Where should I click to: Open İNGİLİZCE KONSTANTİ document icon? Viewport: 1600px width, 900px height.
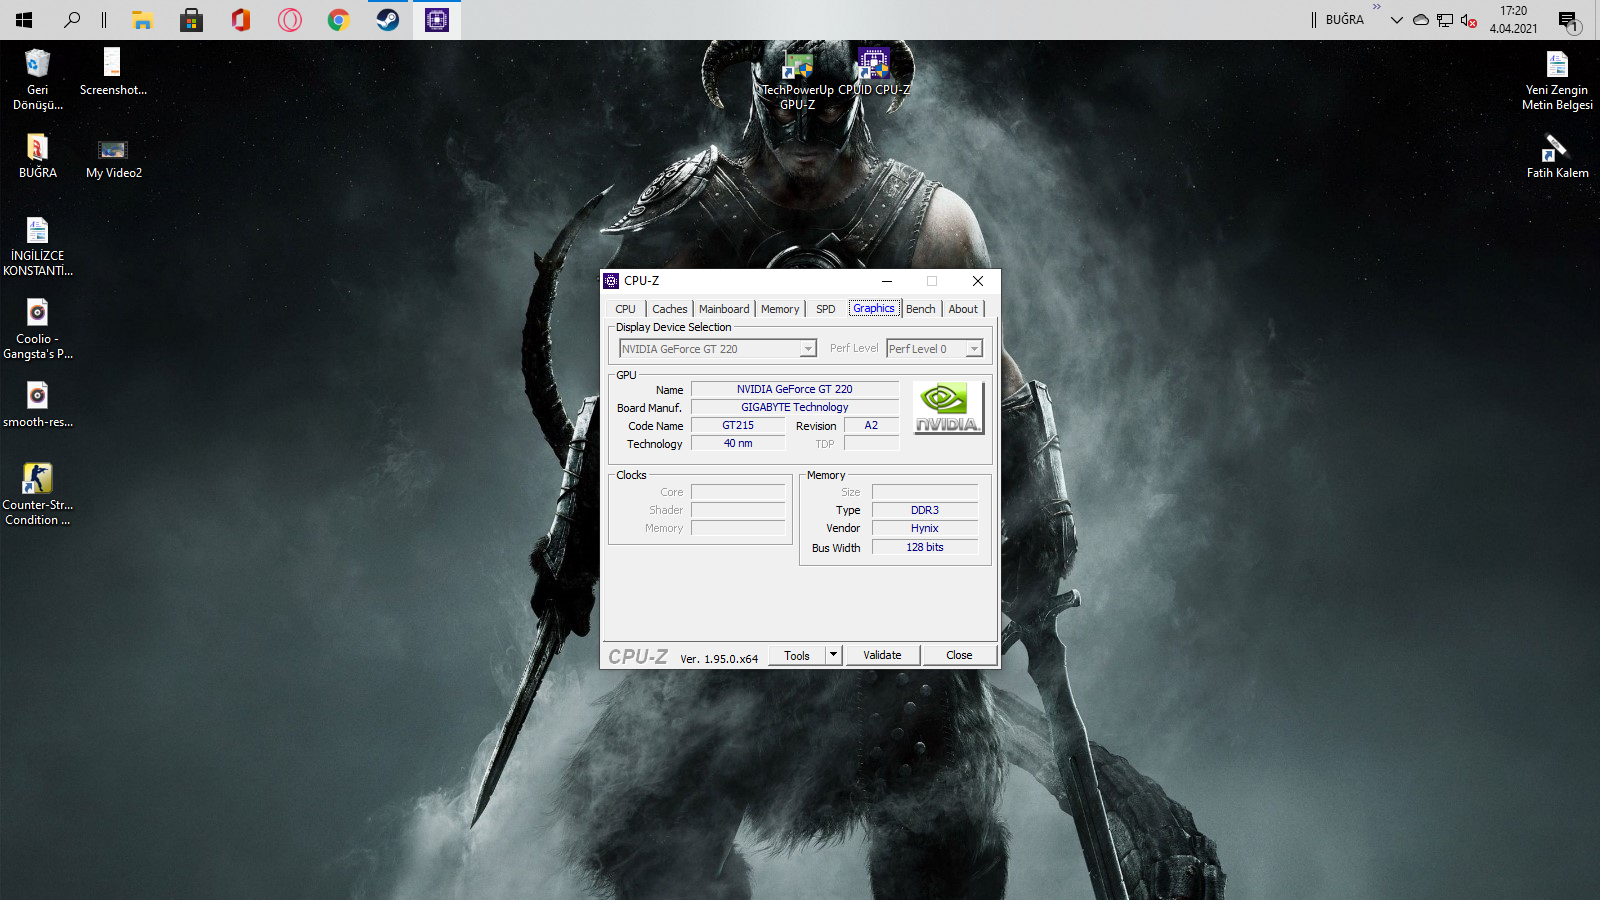pos(38,247)
